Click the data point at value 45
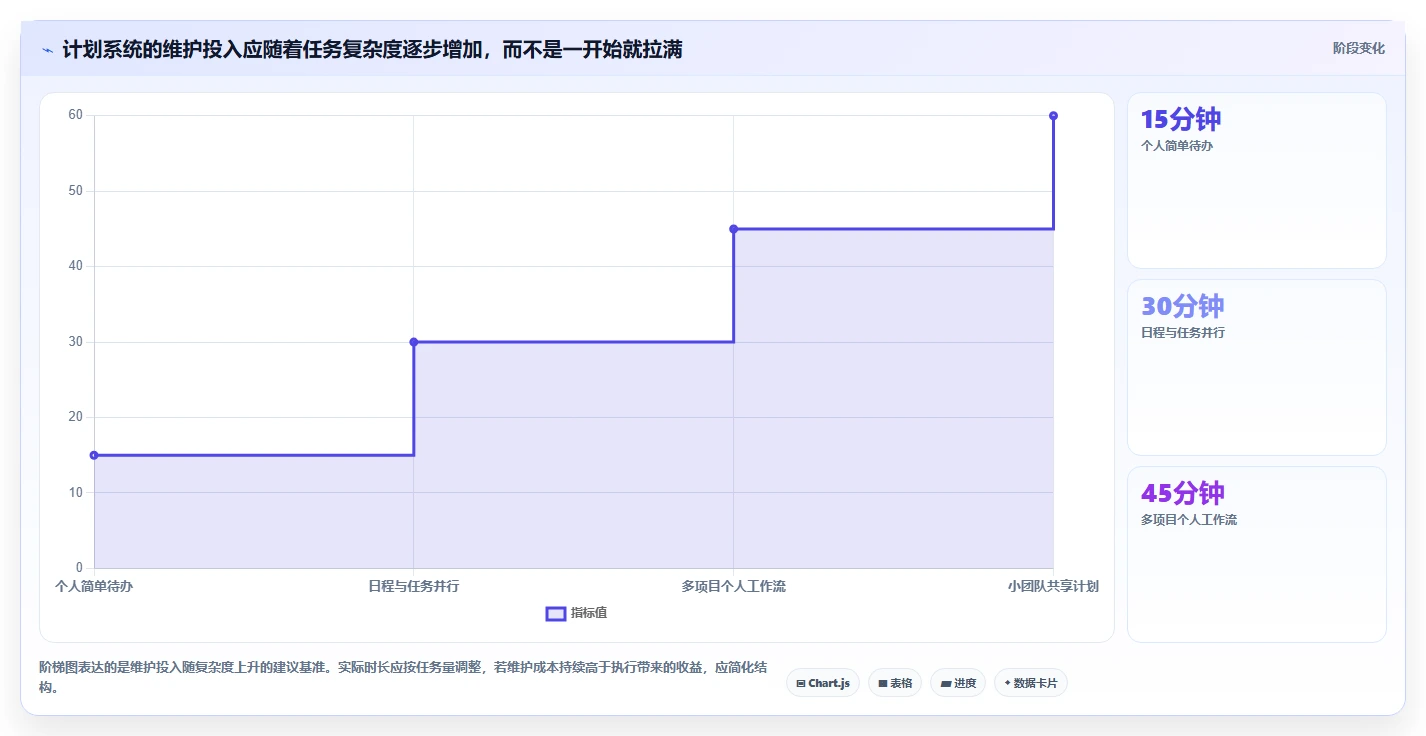Screen dimensions: 1426x736 pyautogui.click(x=734, y=229)
